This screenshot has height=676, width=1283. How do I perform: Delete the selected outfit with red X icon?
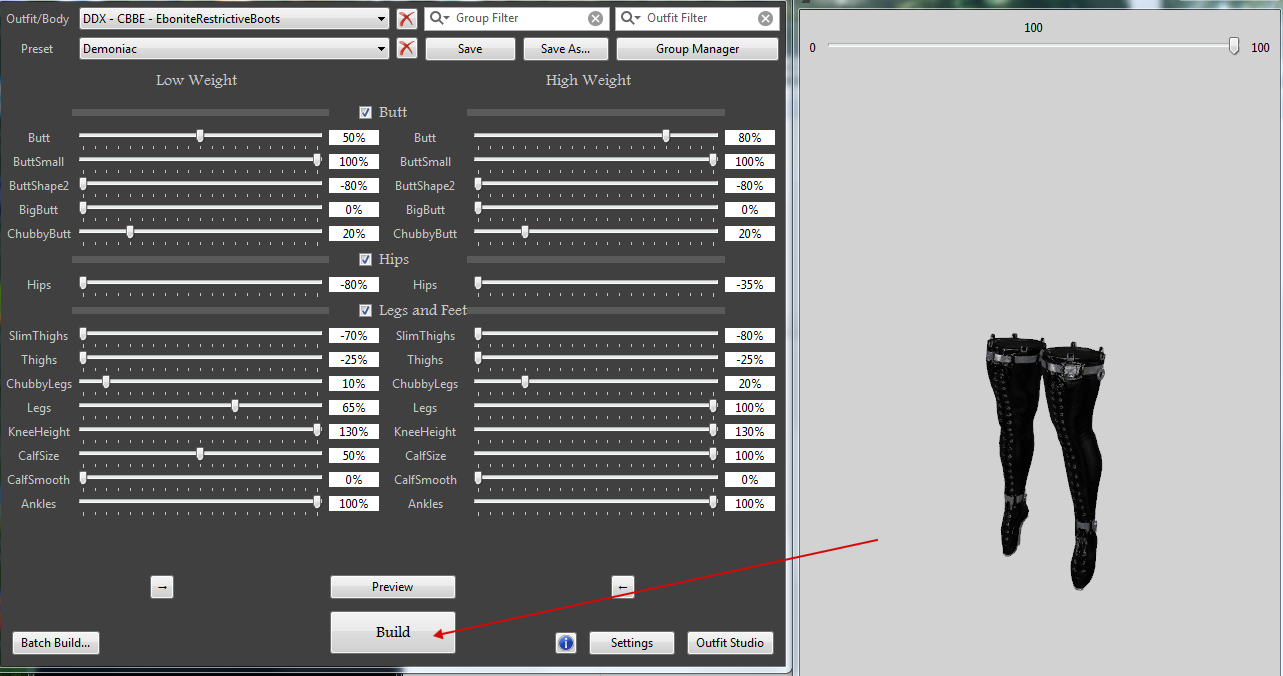tap(406, 18)
